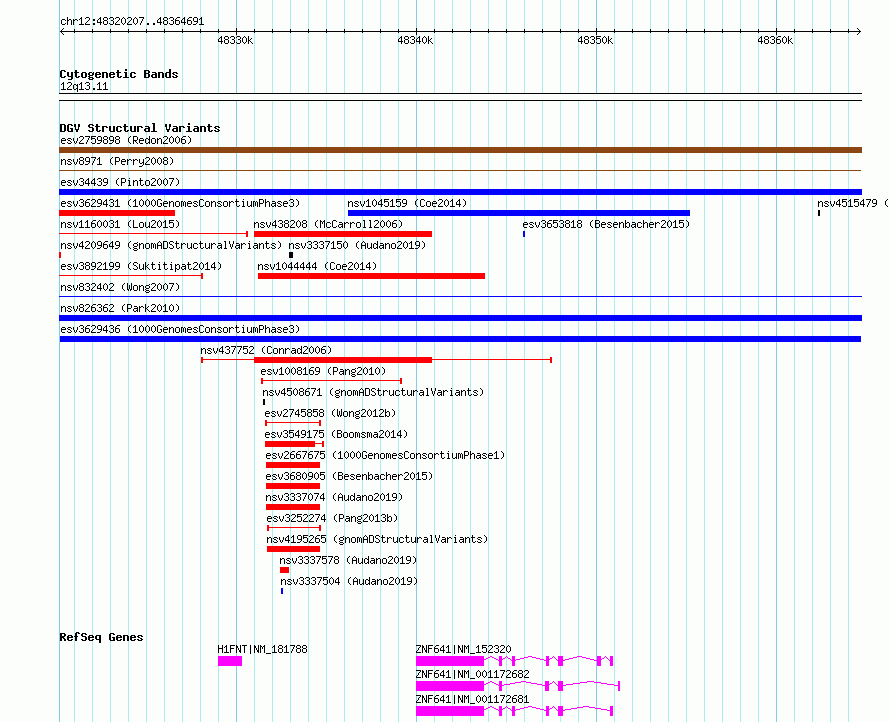Click the RefSeq Genes track title
This screenshot has width=890, height=722.
pyautogui.click(x=101, y=637)
